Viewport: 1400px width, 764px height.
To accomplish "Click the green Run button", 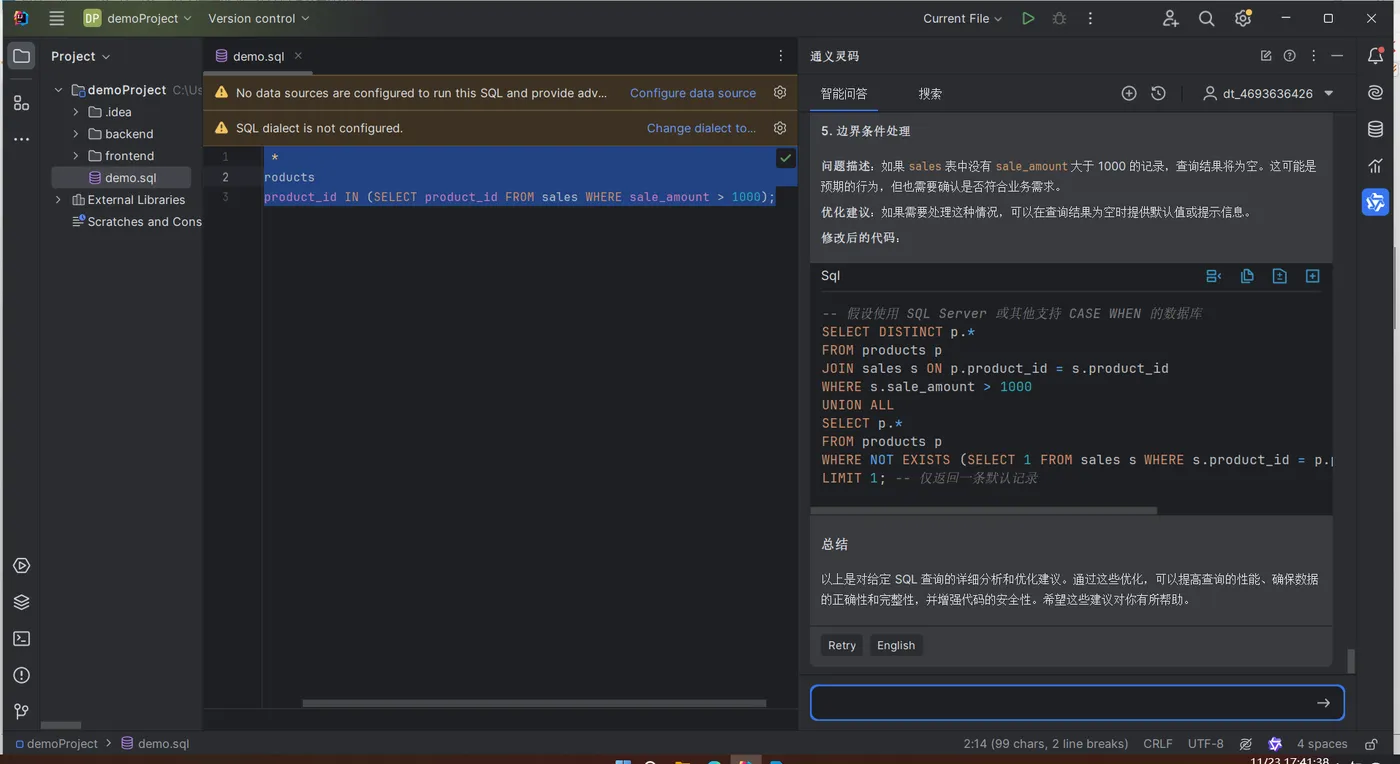I will click(x=1028, y=18).
